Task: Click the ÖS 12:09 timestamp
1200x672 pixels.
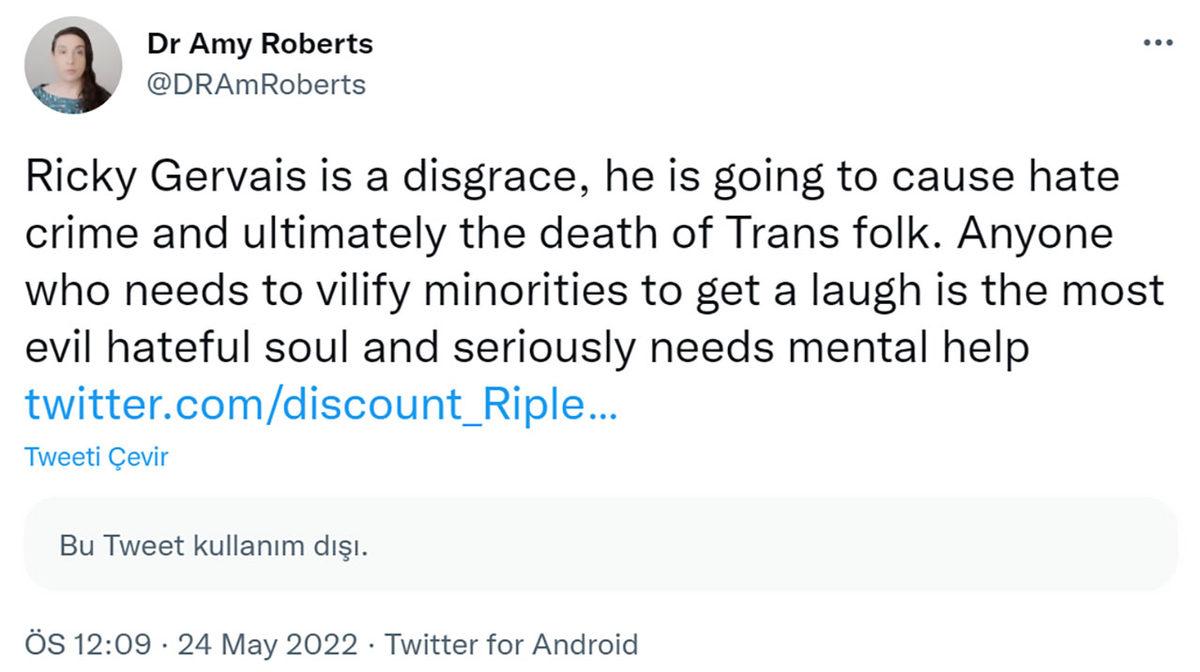Action: pyautogui.click(x=86, y=644)
